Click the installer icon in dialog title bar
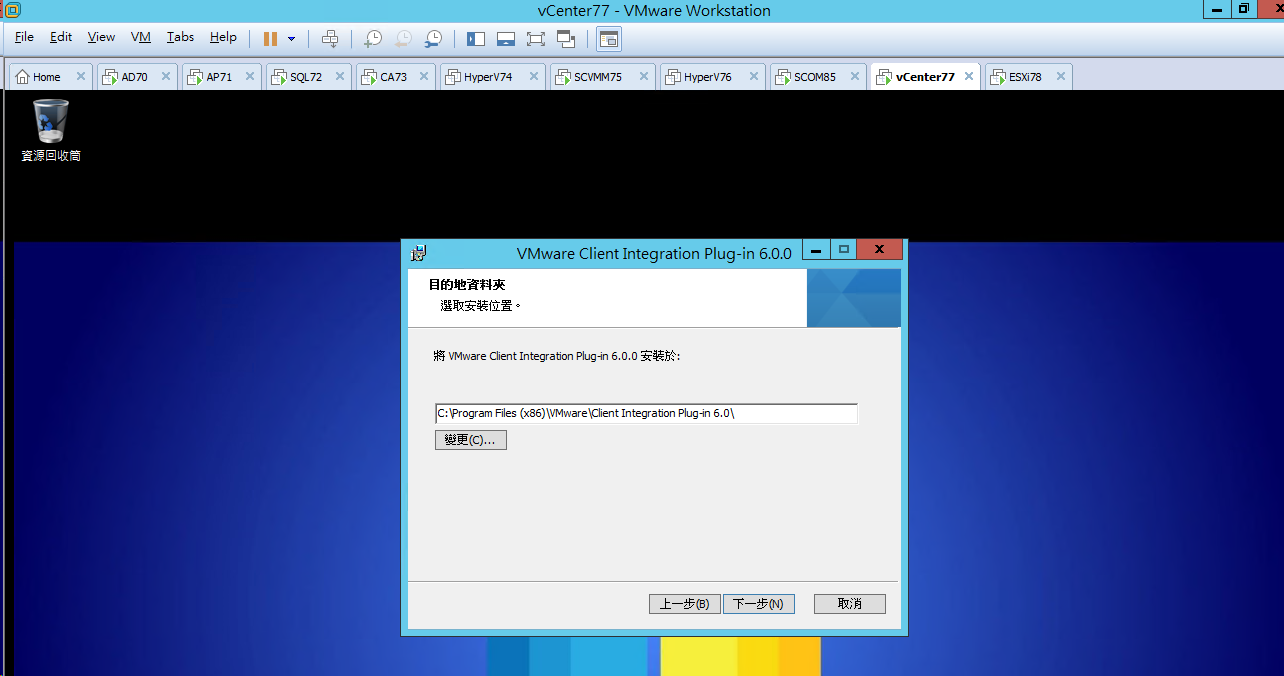 click(419, 253)
